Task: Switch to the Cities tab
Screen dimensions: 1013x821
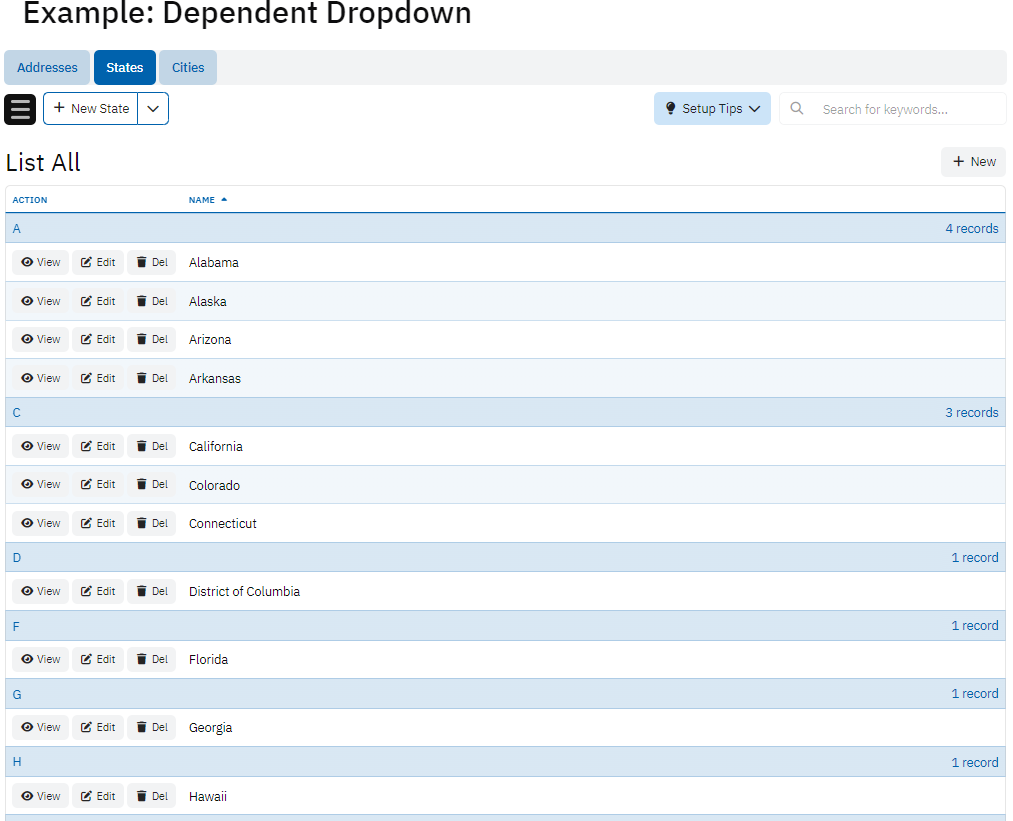Action: [188, 68]
